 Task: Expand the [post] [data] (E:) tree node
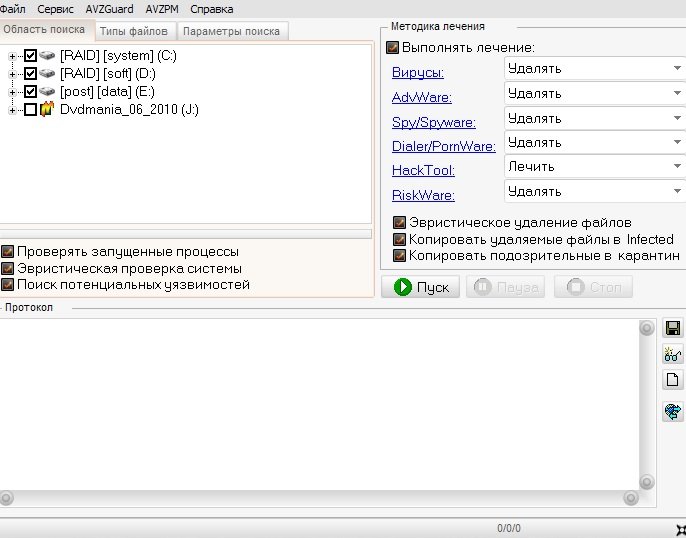point(12,92)
